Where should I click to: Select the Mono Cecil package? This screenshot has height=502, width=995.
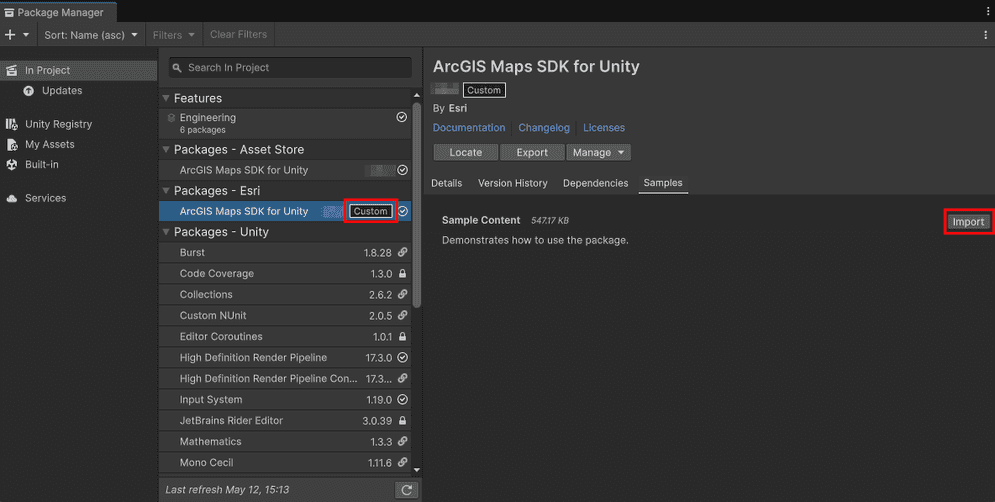click(285, 463)
